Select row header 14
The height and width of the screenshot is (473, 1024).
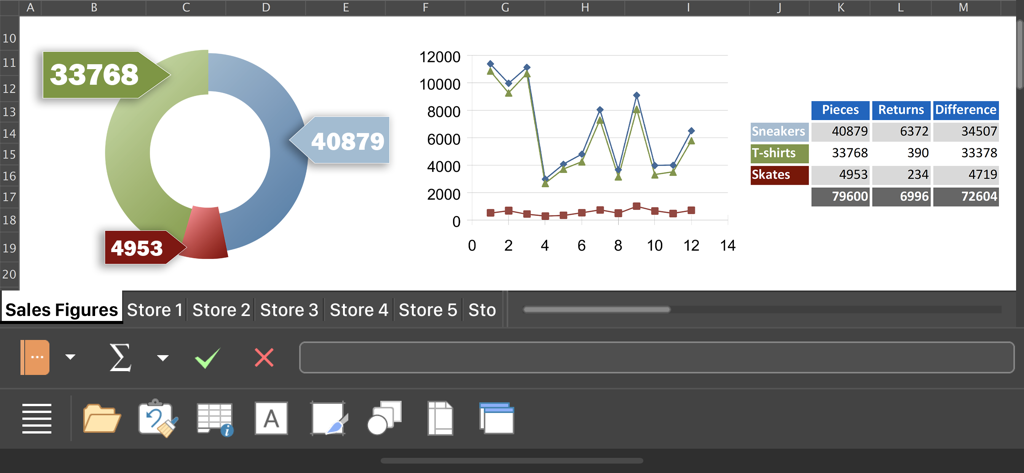10,133
